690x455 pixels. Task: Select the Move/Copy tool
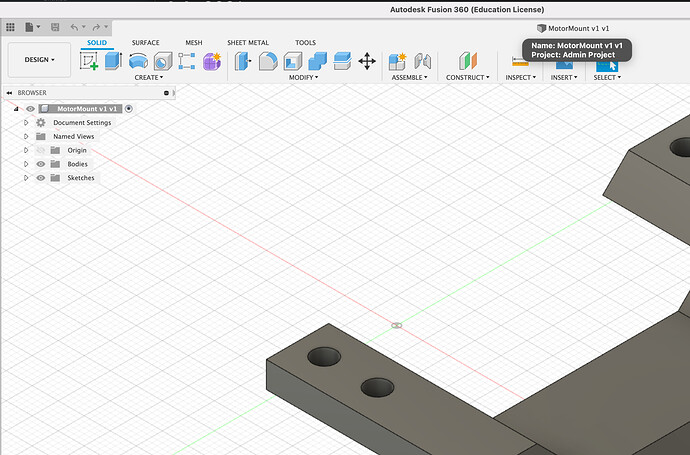(x=367, y=61)
